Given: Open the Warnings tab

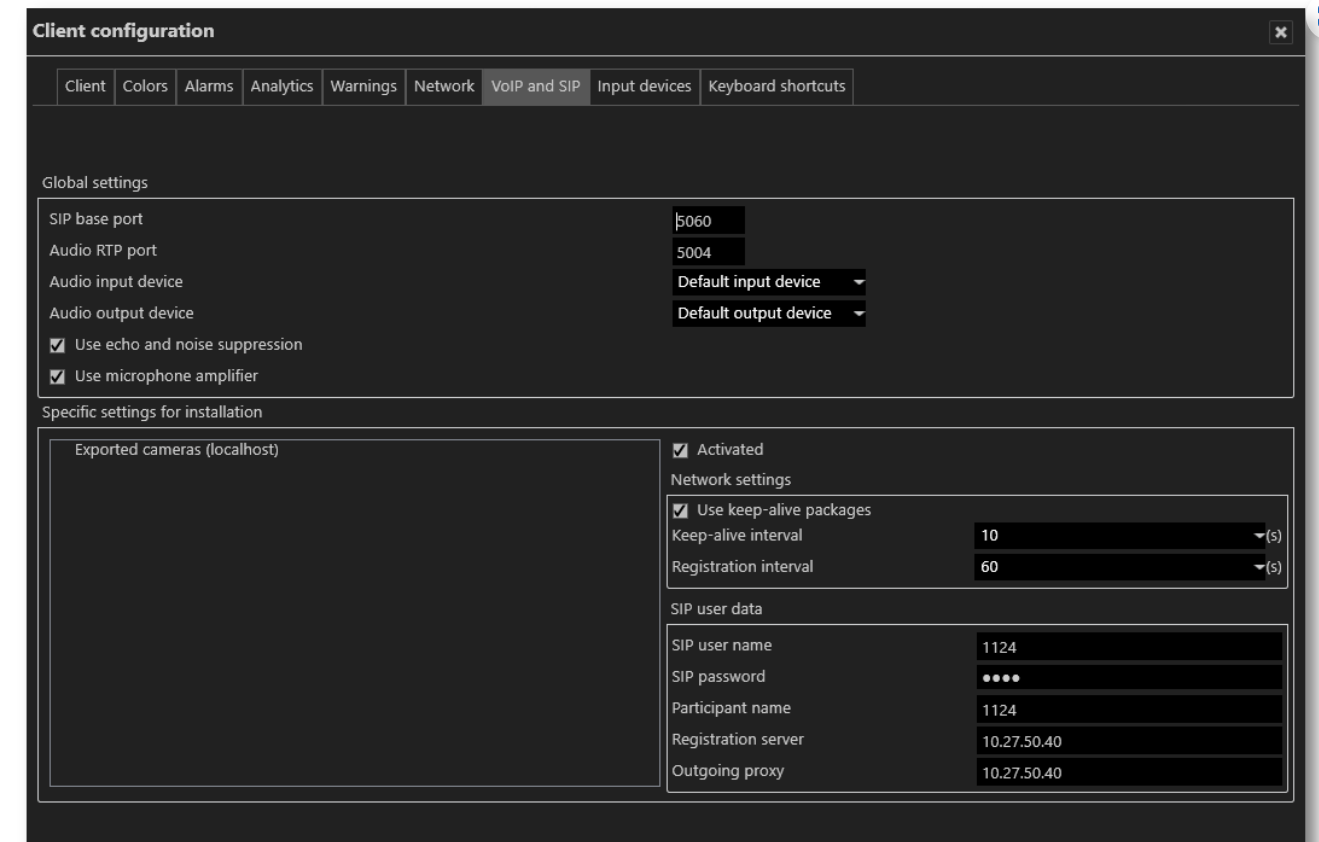Looking at the screenshot, I should [365, 86].
